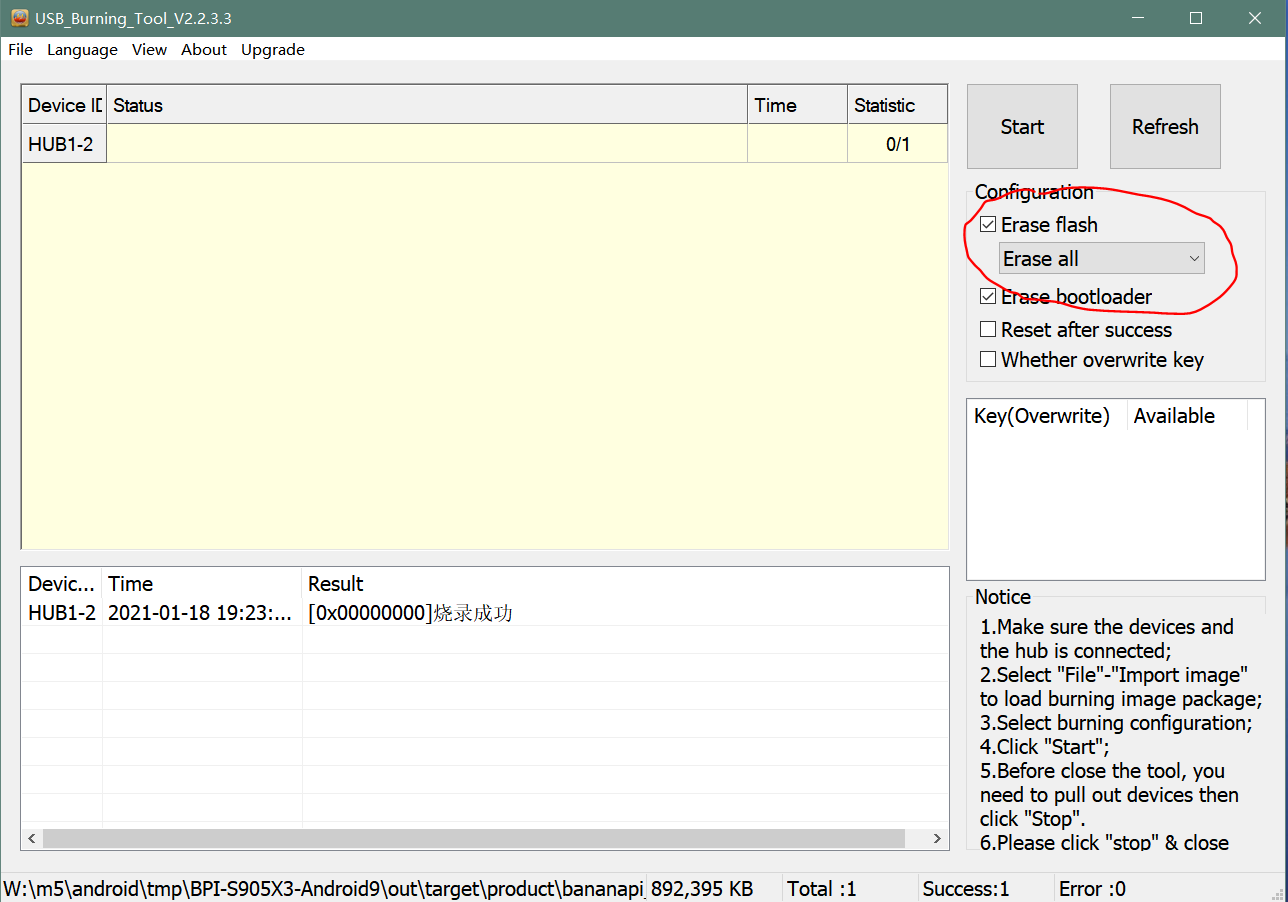Click the 892,395 KB size in status bar
Viewport: 1288px width, 902px height.
[702, 889]
